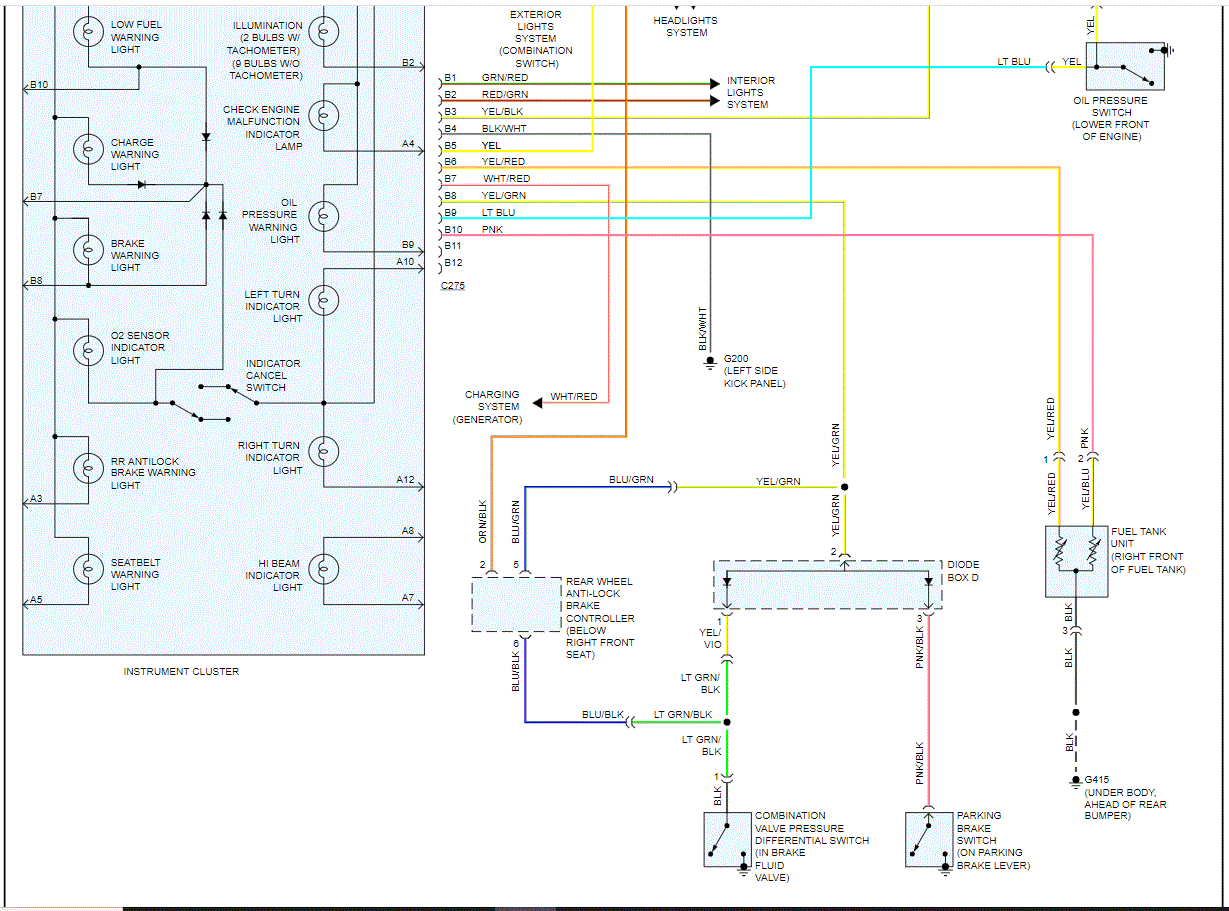Click the Left Turn Indicator bulb symbol
The height and width of the screenshot is (911, 1229).
click(x=324, y=300)
